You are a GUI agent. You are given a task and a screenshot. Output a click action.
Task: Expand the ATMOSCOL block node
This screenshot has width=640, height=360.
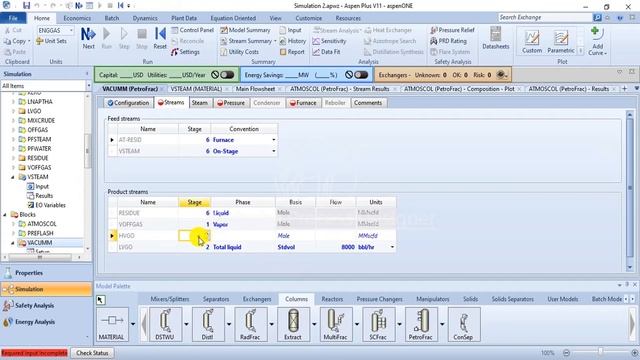(13, 224)
